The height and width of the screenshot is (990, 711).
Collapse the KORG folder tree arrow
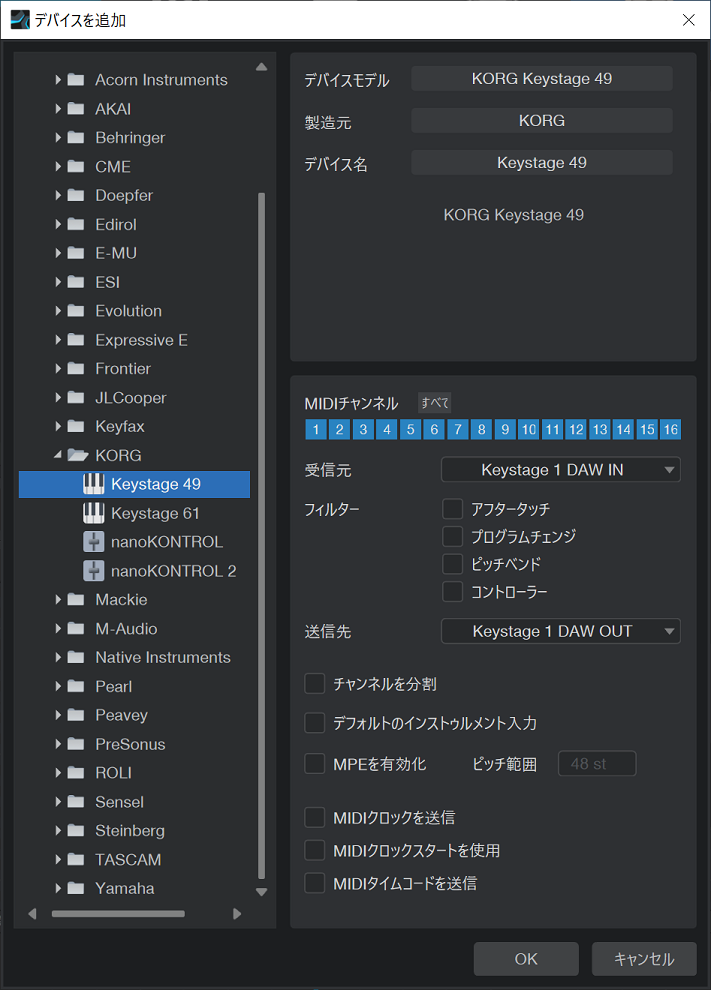pyautogui.click(x=58, y=455)
